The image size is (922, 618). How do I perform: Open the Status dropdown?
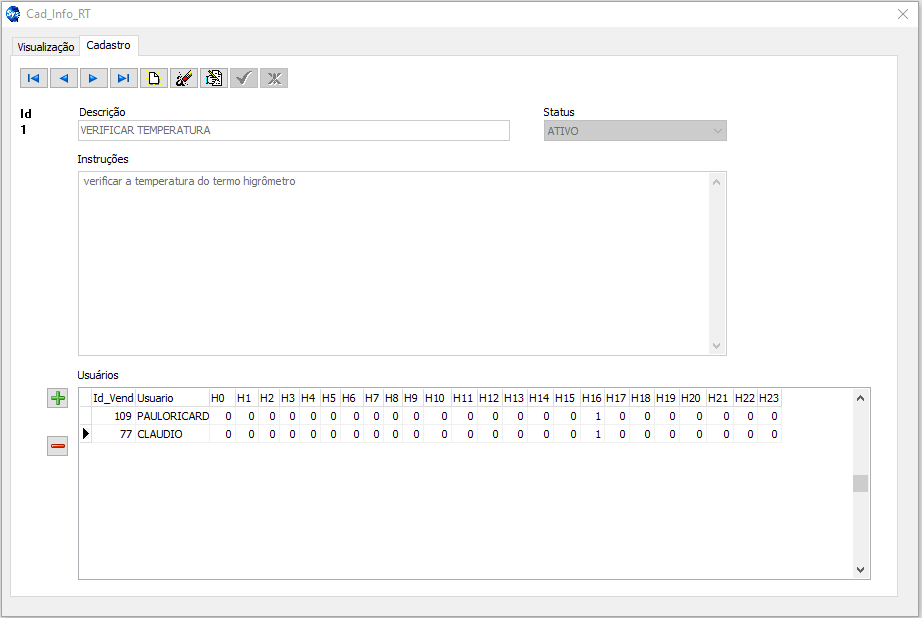[635, 131]
